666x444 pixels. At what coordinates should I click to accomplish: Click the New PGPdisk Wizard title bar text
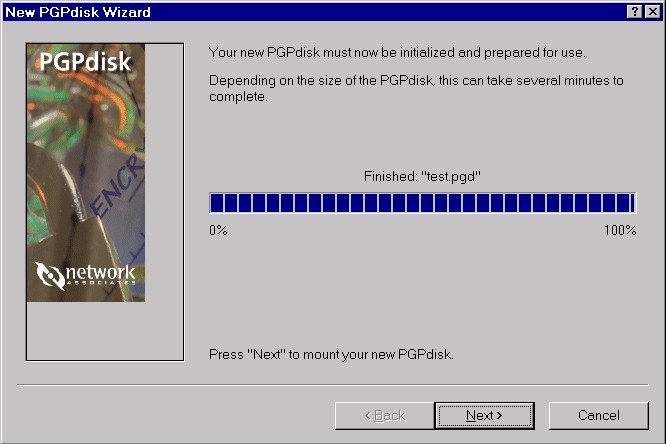click(x=78, y=12)
